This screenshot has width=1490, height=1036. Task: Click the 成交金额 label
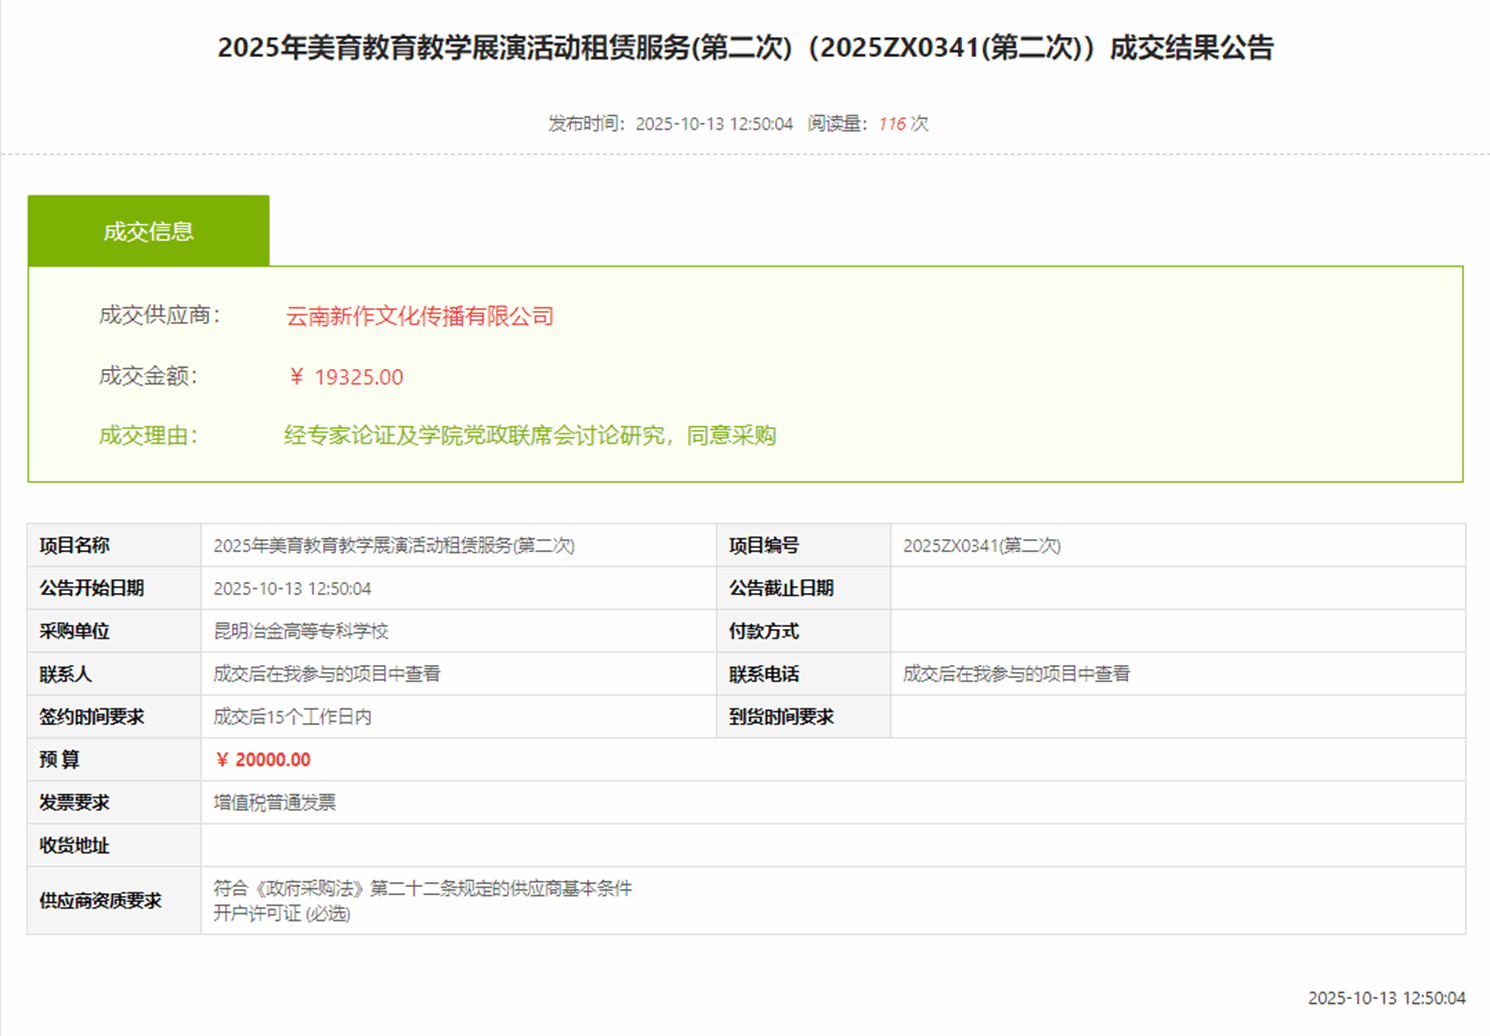click(x=148, y=376)
